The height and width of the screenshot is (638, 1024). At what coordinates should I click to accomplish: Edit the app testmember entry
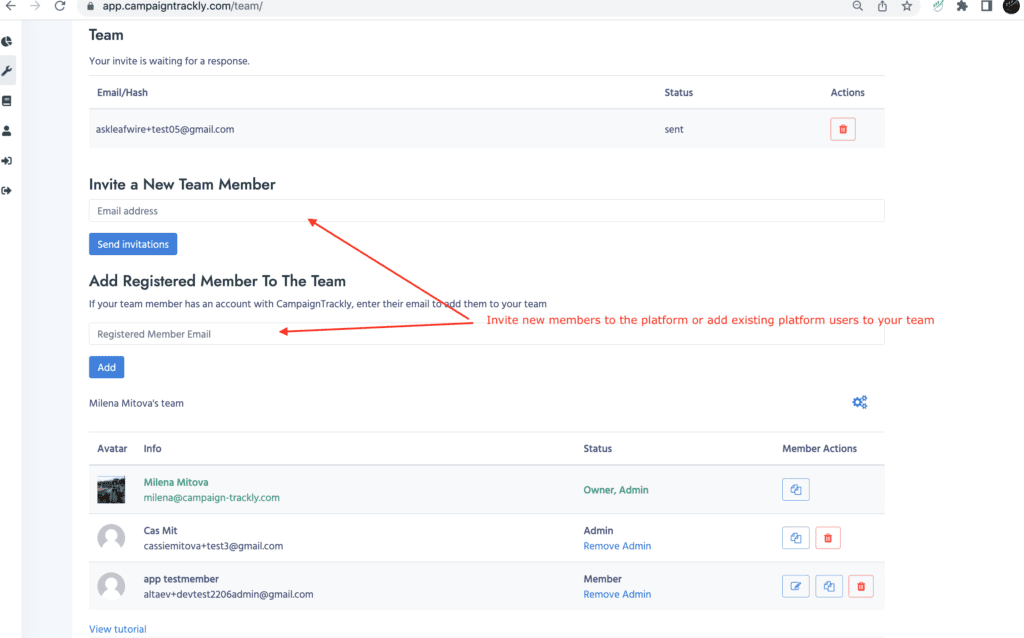pyautogui.click(x=795, y=586)
